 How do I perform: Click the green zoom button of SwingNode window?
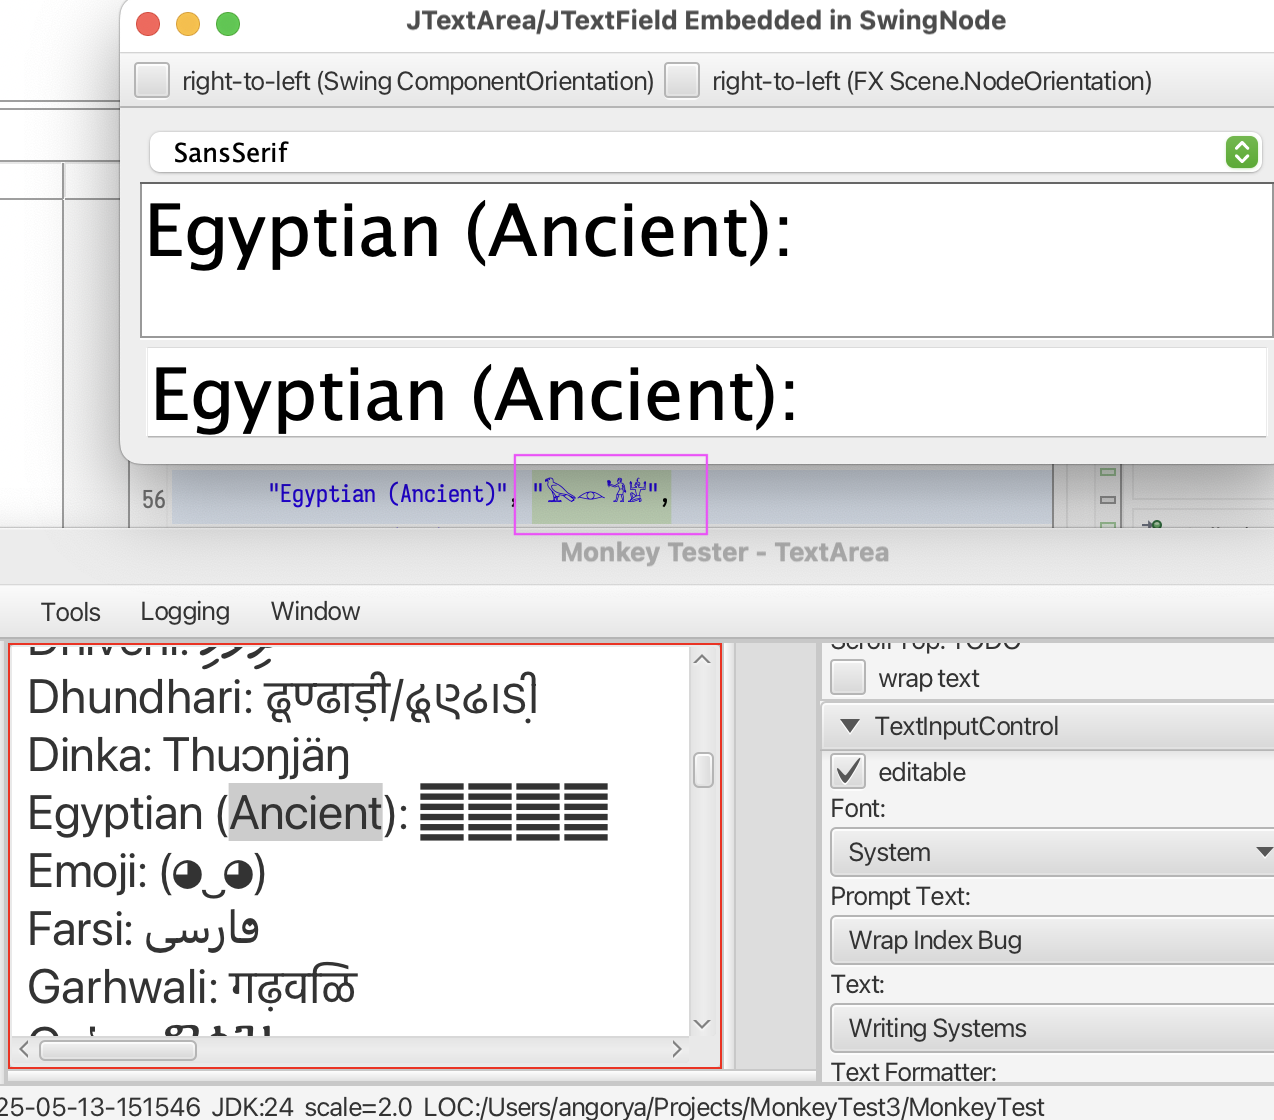pos(228,23)
